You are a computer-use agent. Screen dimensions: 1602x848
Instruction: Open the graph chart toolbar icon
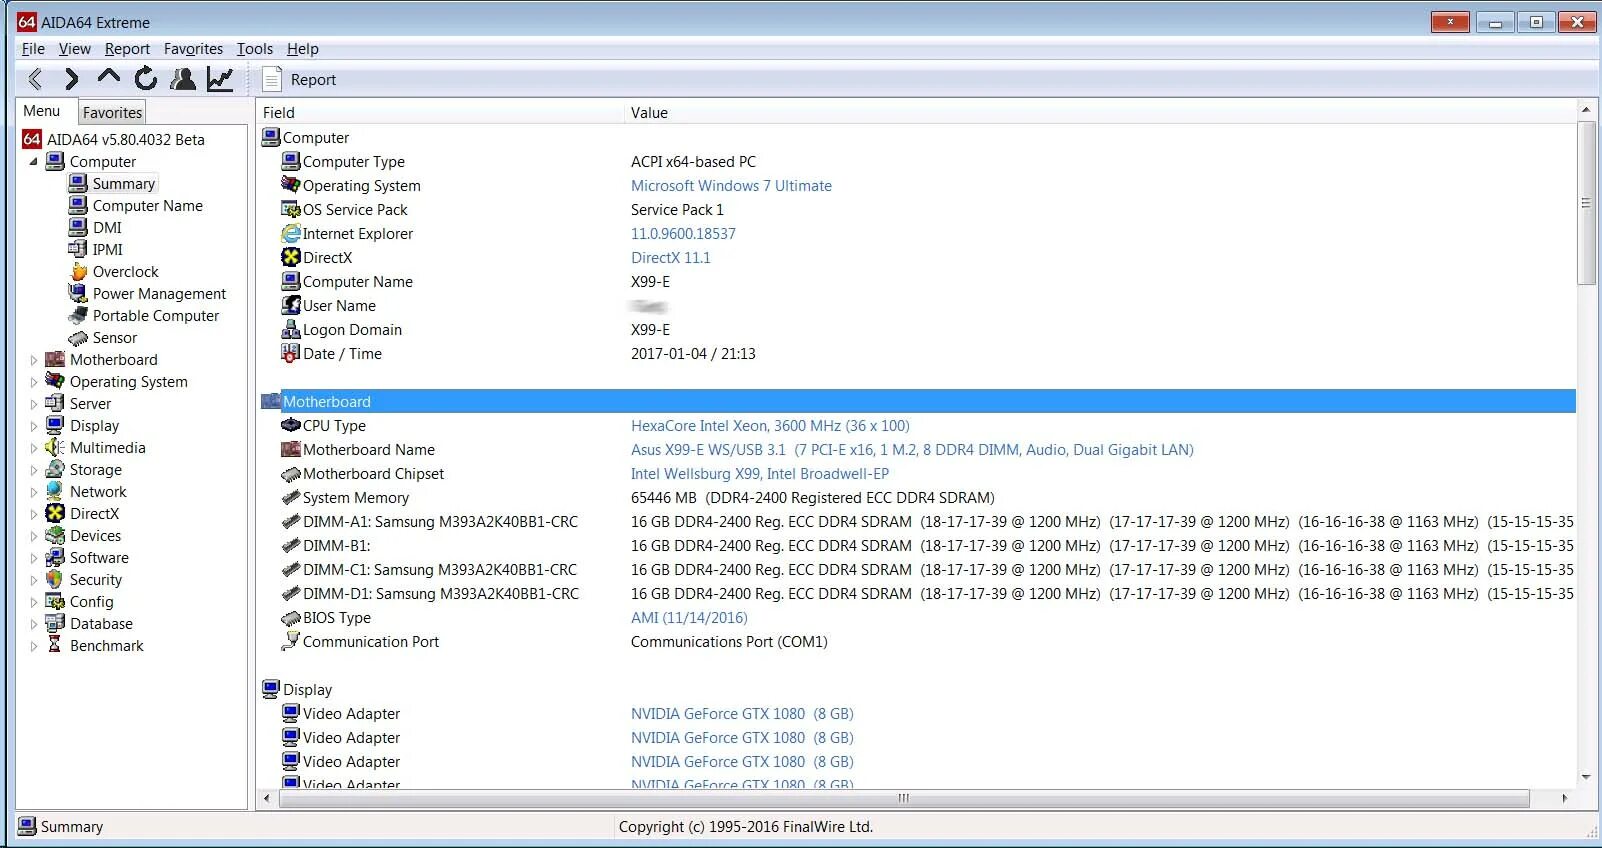(x=220, y=79)
